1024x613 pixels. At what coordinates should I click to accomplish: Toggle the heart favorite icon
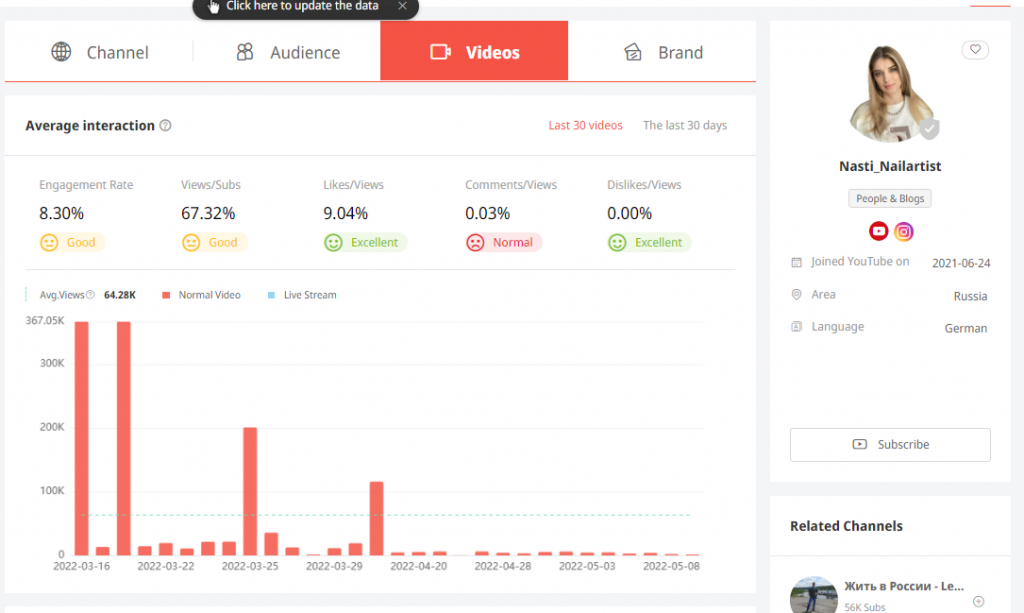click(975, 49)
